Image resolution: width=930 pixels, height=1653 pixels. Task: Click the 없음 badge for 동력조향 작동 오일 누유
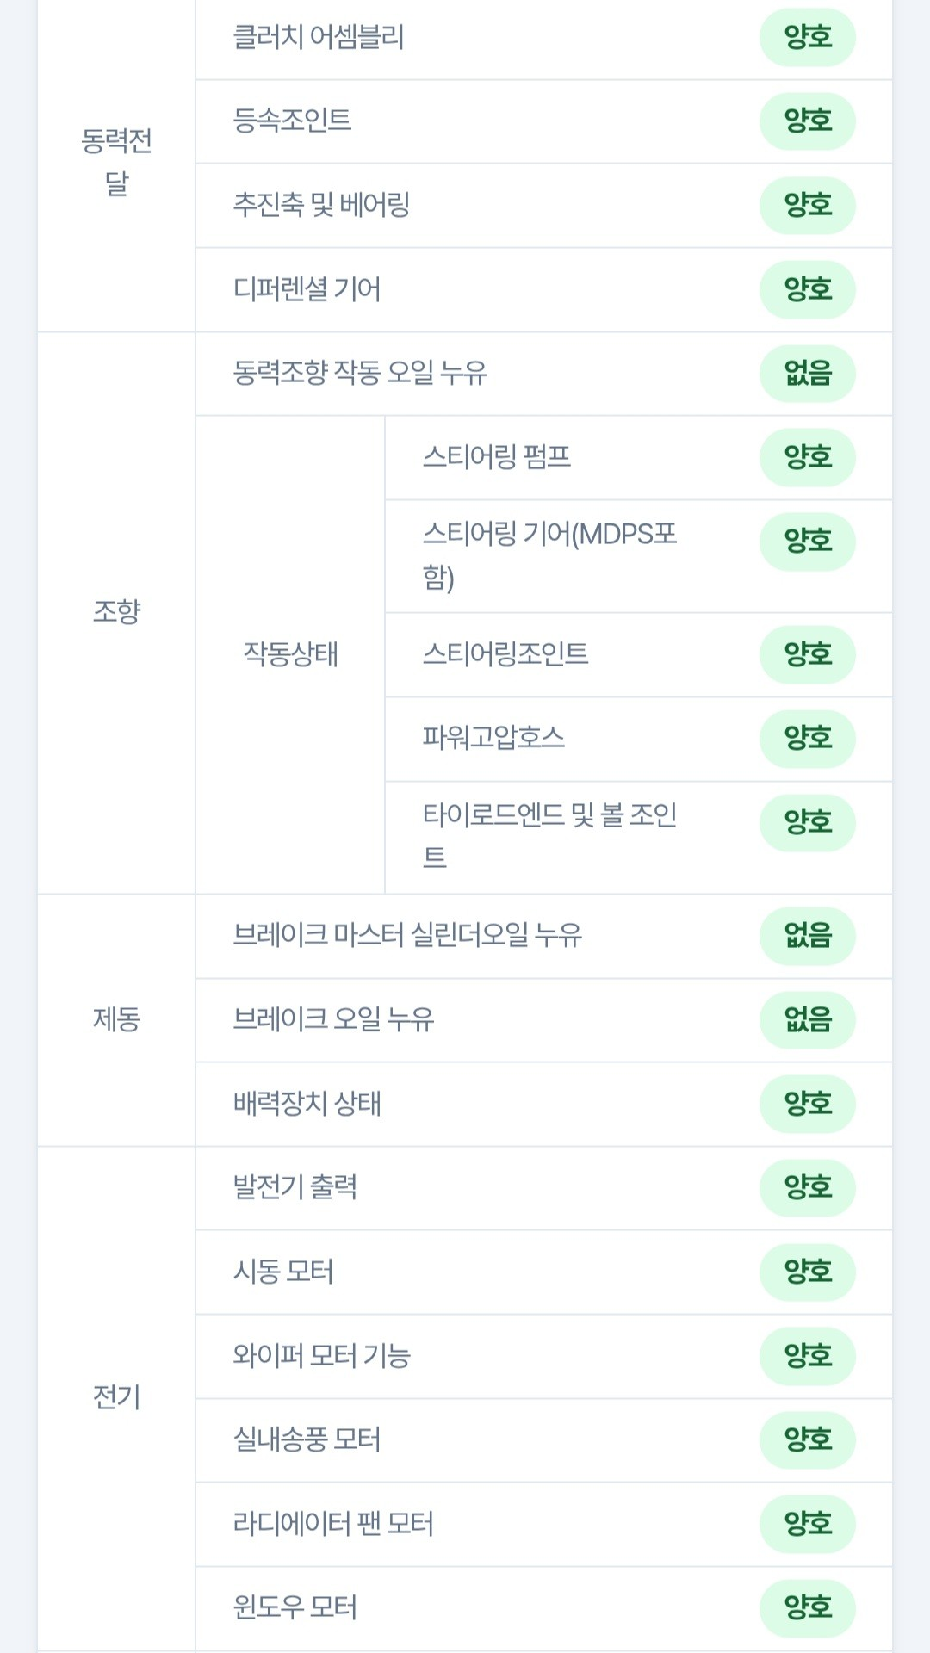pyautogui.click(x=807, y=374)
